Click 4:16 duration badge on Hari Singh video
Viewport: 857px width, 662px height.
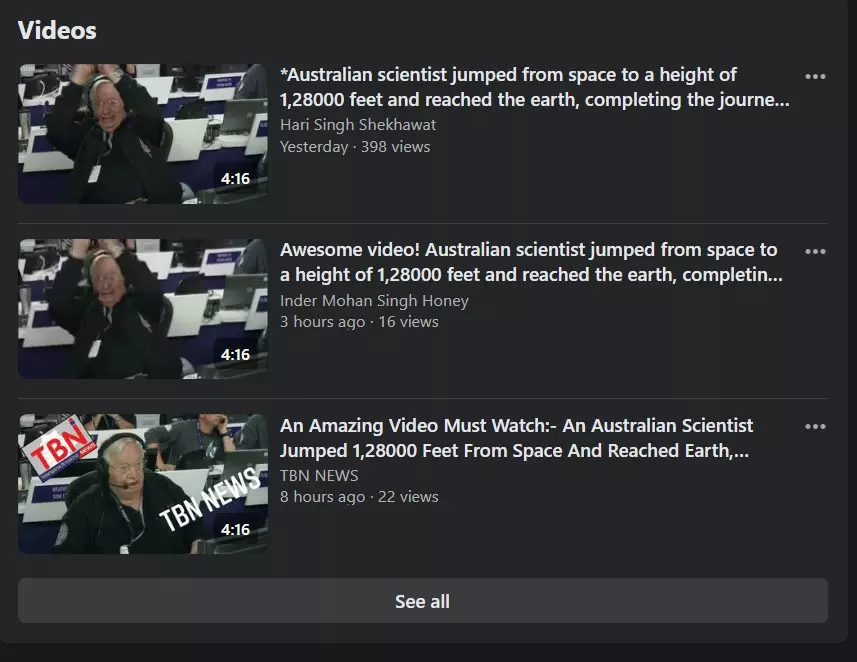[x=235, y=179]
